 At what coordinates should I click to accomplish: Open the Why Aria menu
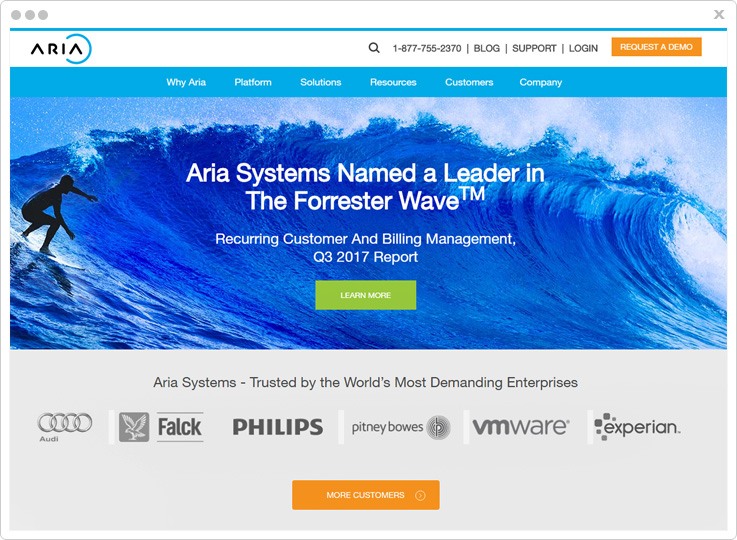(x=186, y=82)
